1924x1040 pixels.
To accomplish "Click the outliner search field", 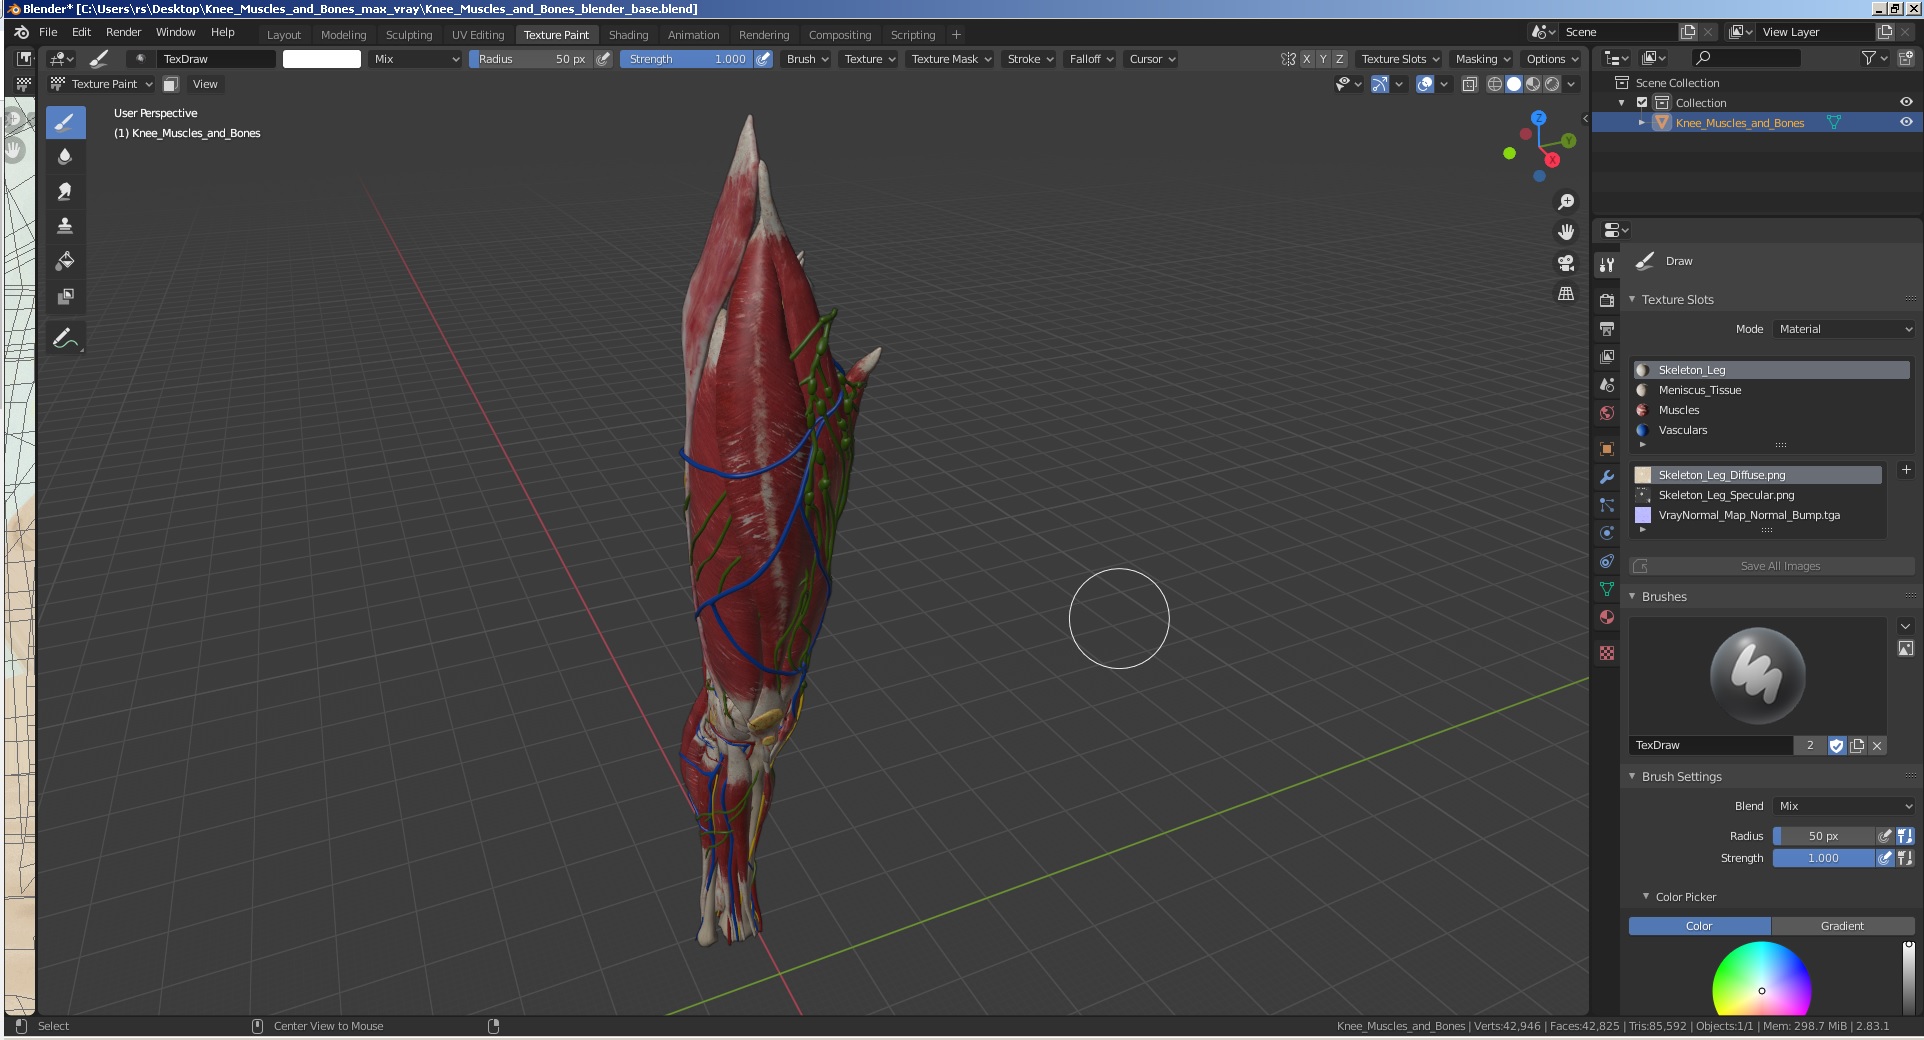I will [x=1745, y=58].
